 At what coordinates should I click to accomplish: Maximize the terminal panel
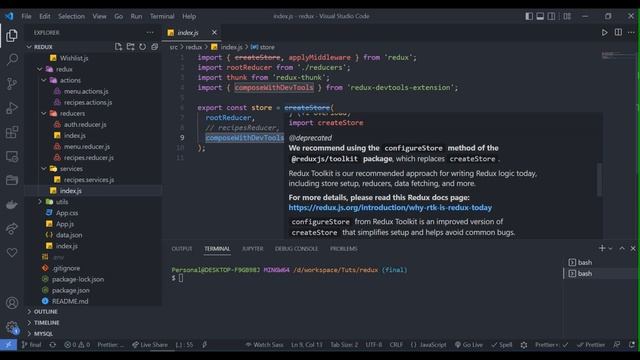click(622, 248)
